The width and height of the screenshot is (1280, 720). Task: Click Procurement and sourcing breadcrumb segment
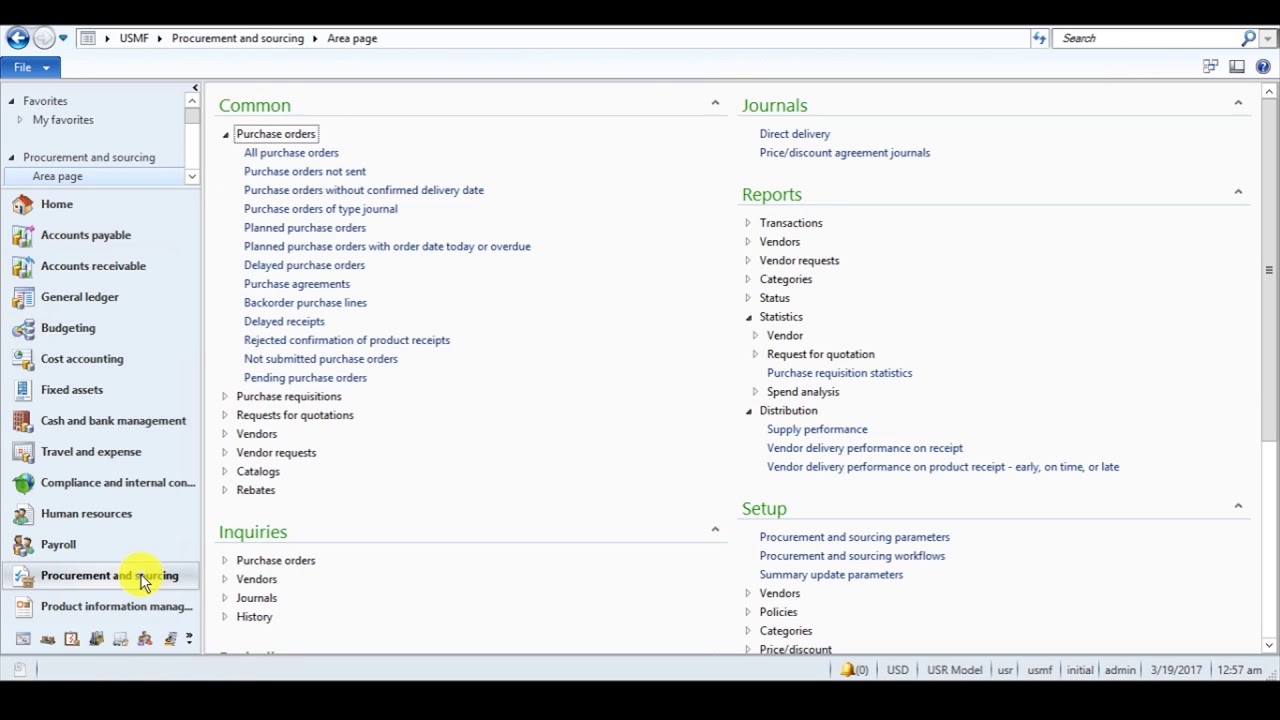(238, 38)
